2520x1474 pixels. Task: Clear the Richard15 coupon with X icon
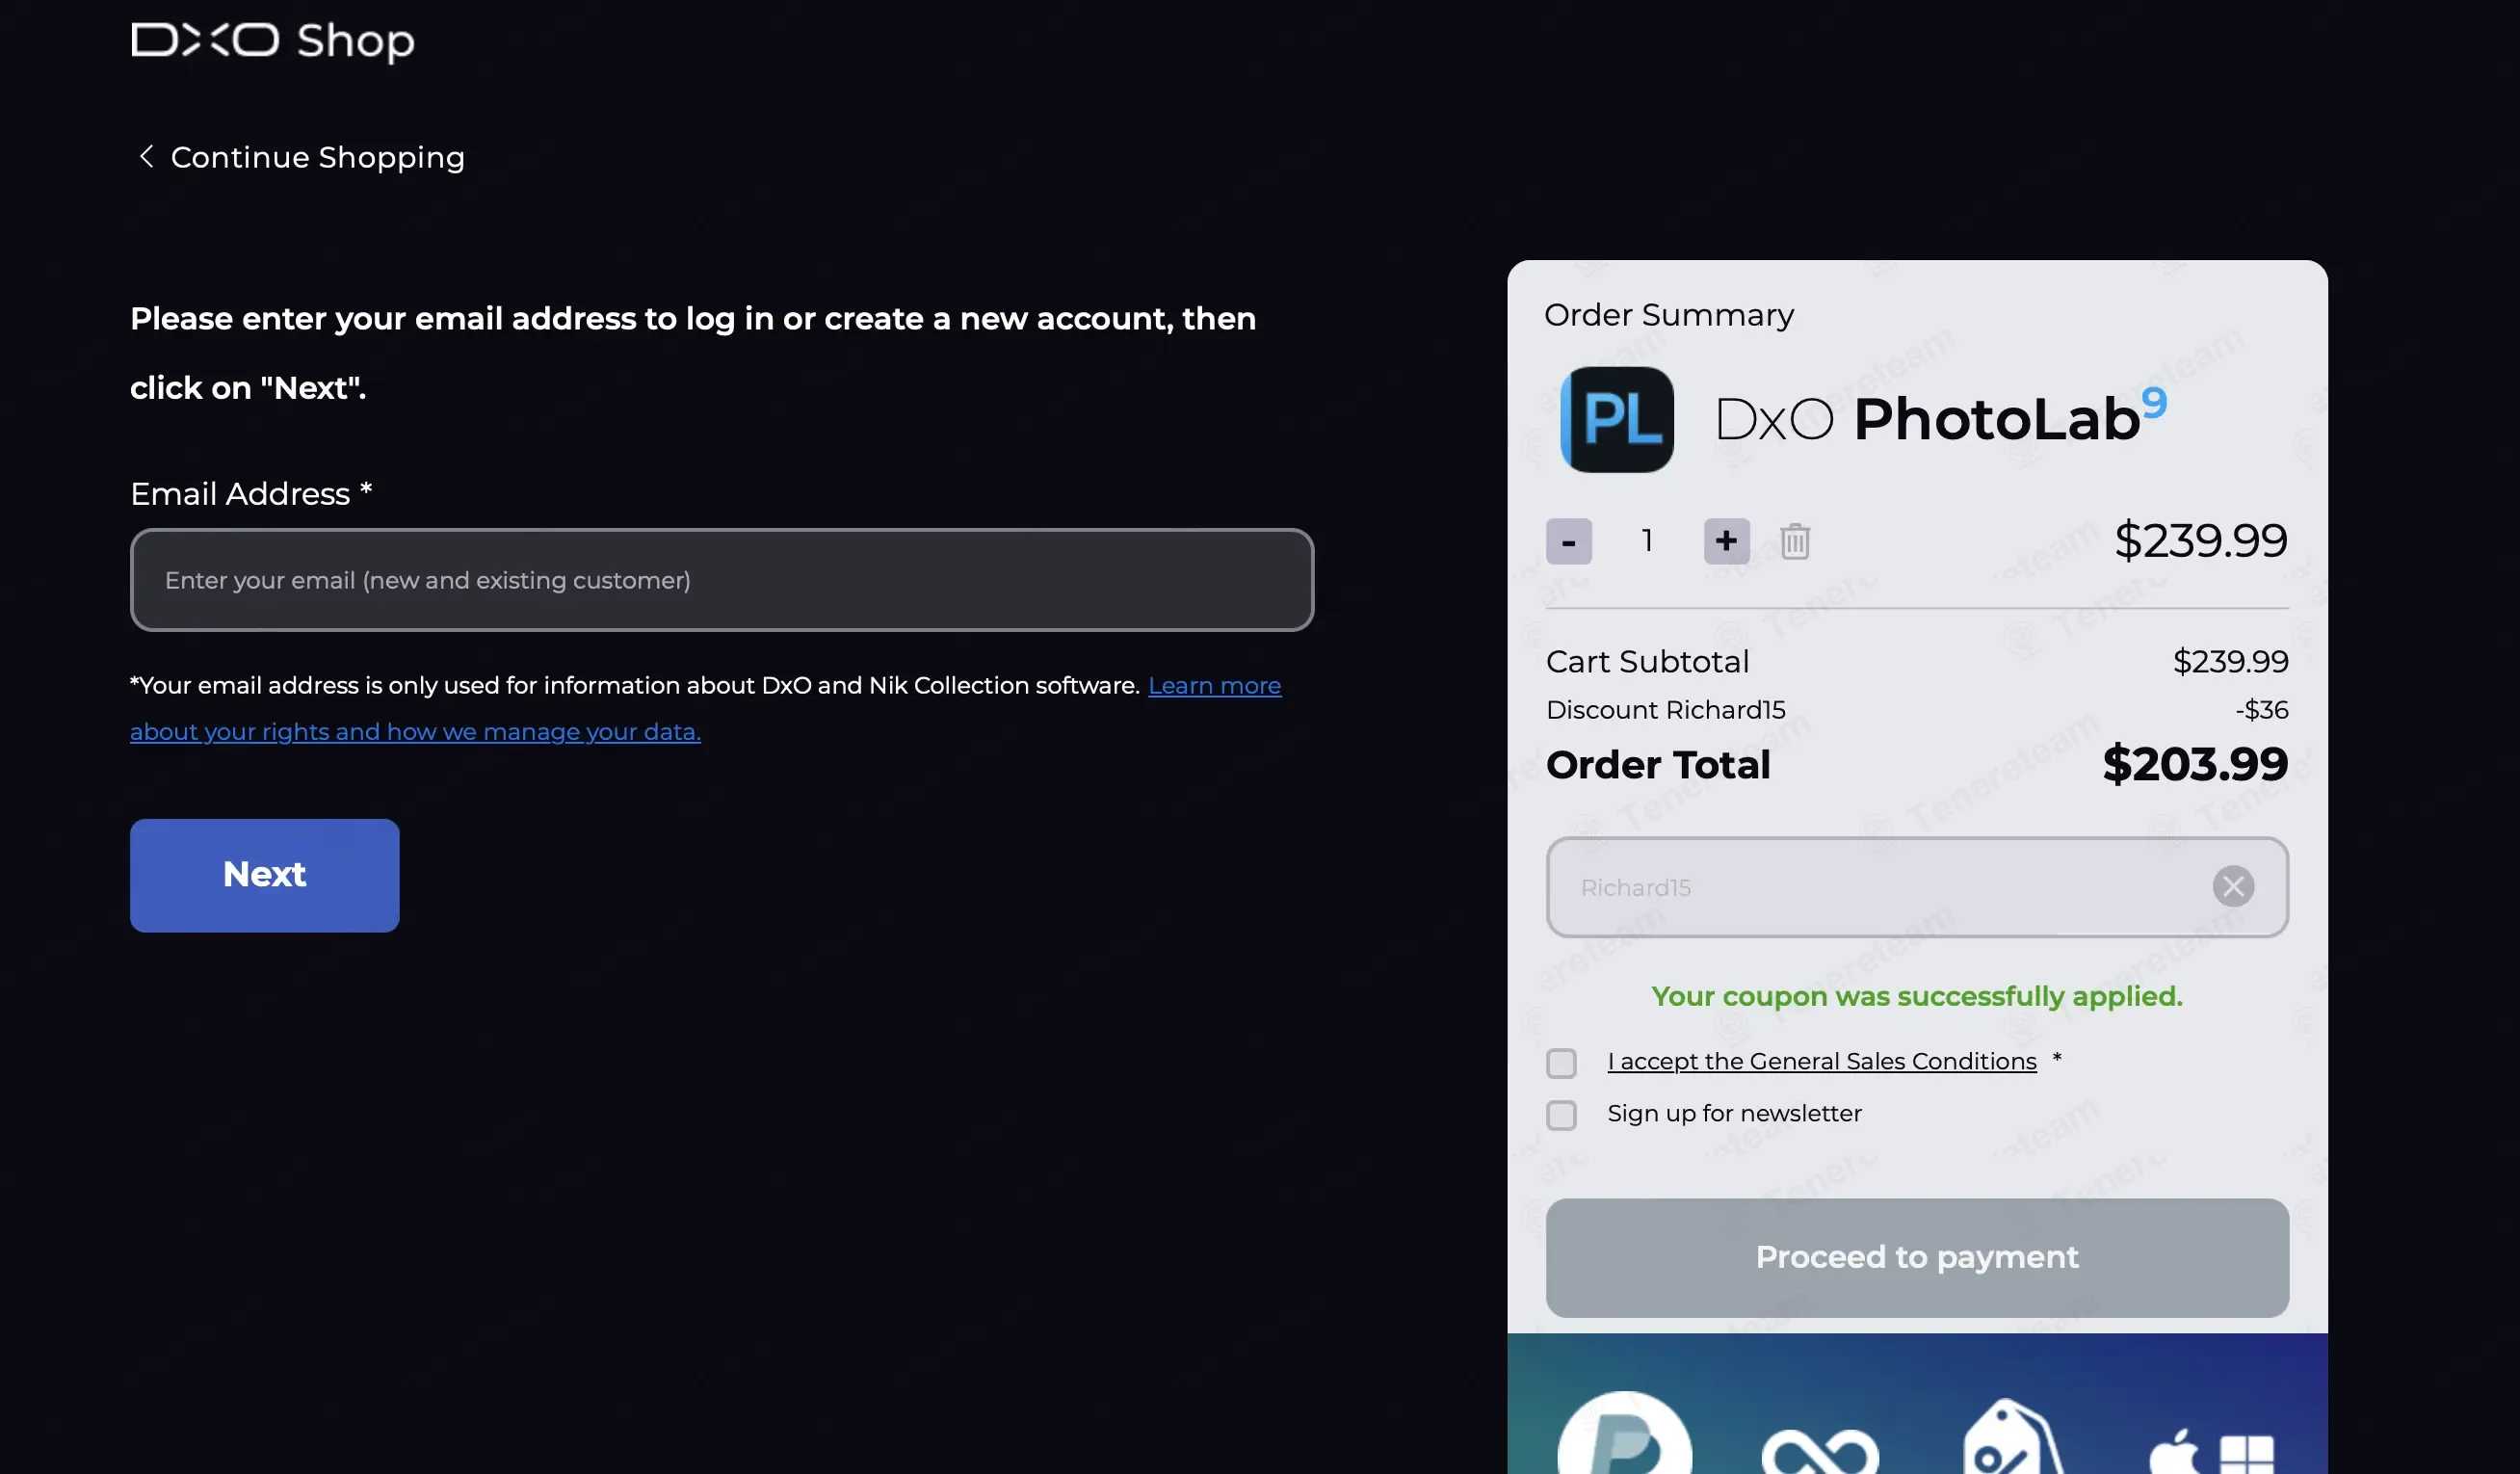pos(2232,886)
